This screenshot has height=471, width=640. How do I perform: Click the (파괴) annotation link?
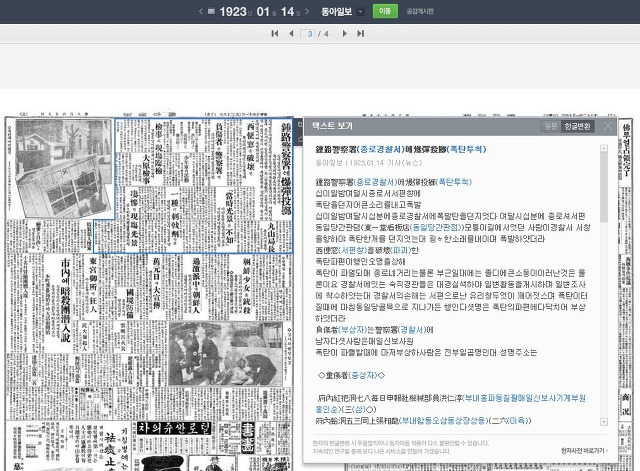click(400, 250)
